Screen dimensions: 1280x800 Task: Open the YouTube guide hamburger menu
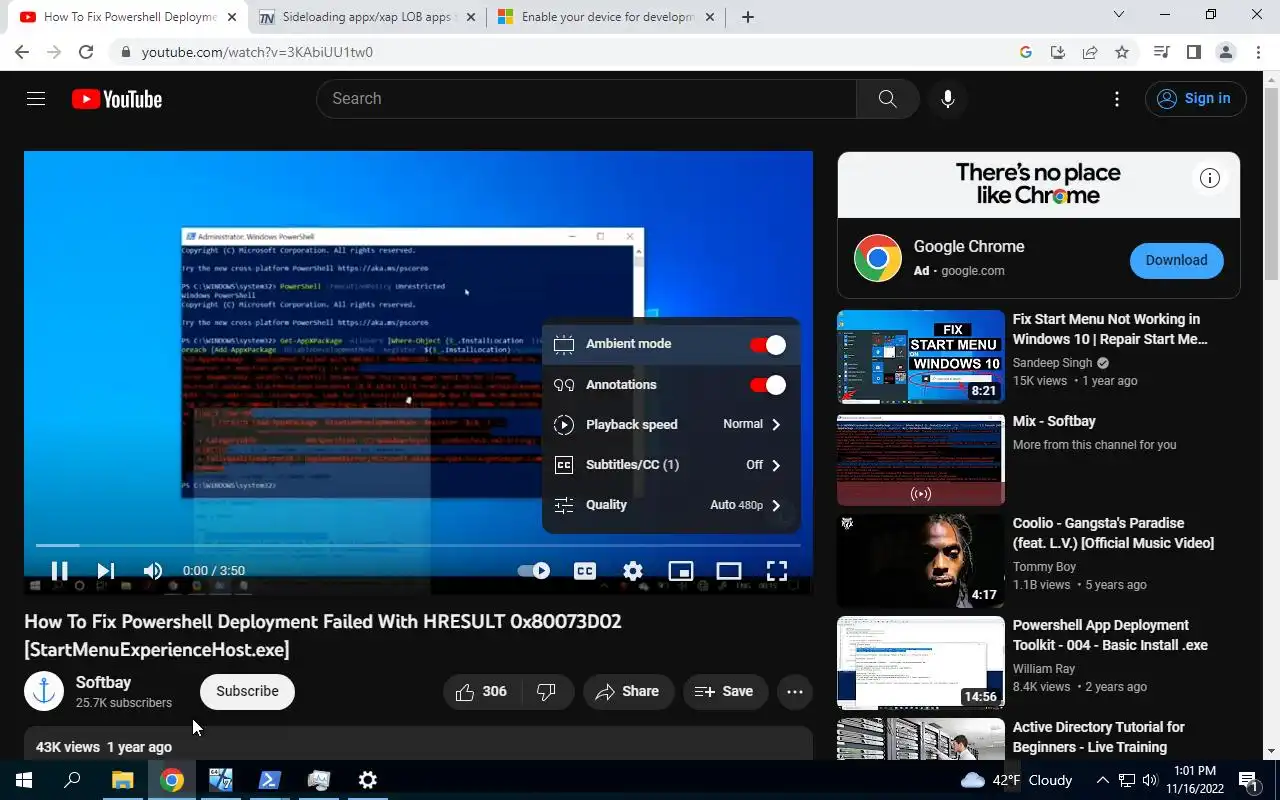click(36, 99)
